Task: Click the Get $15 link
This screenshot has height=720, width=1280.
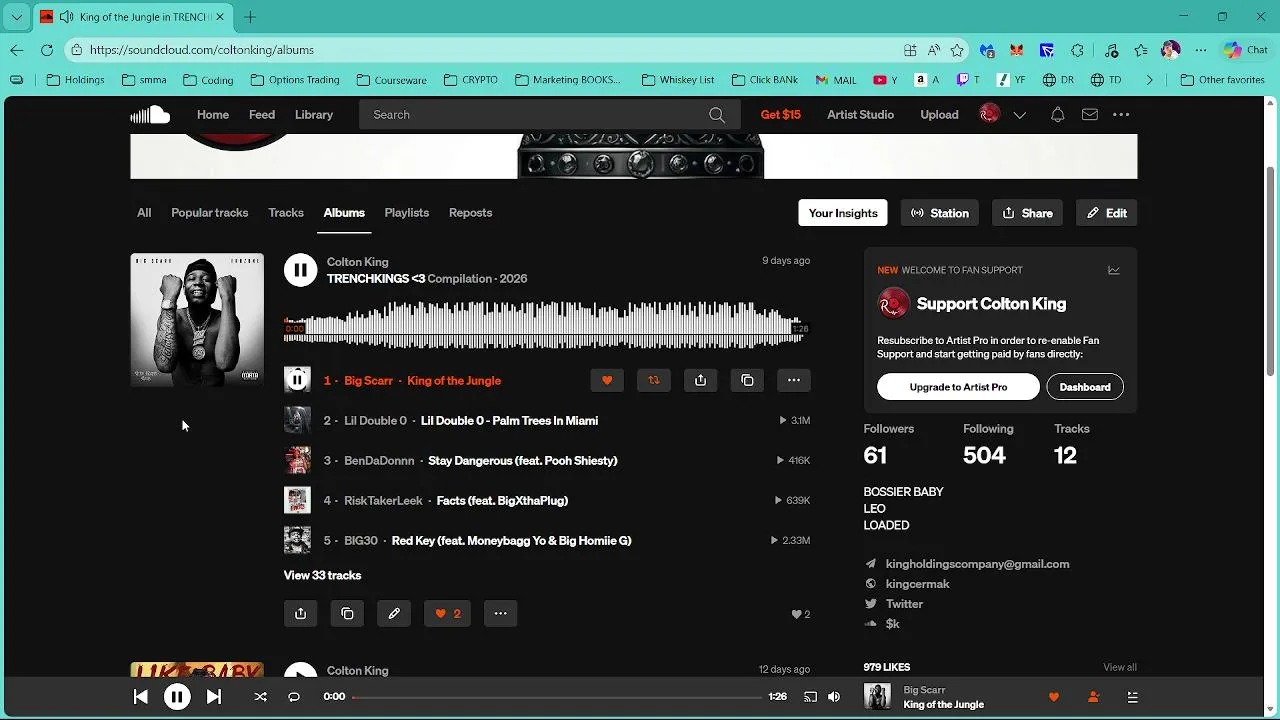Action: [x=780, y=115]
